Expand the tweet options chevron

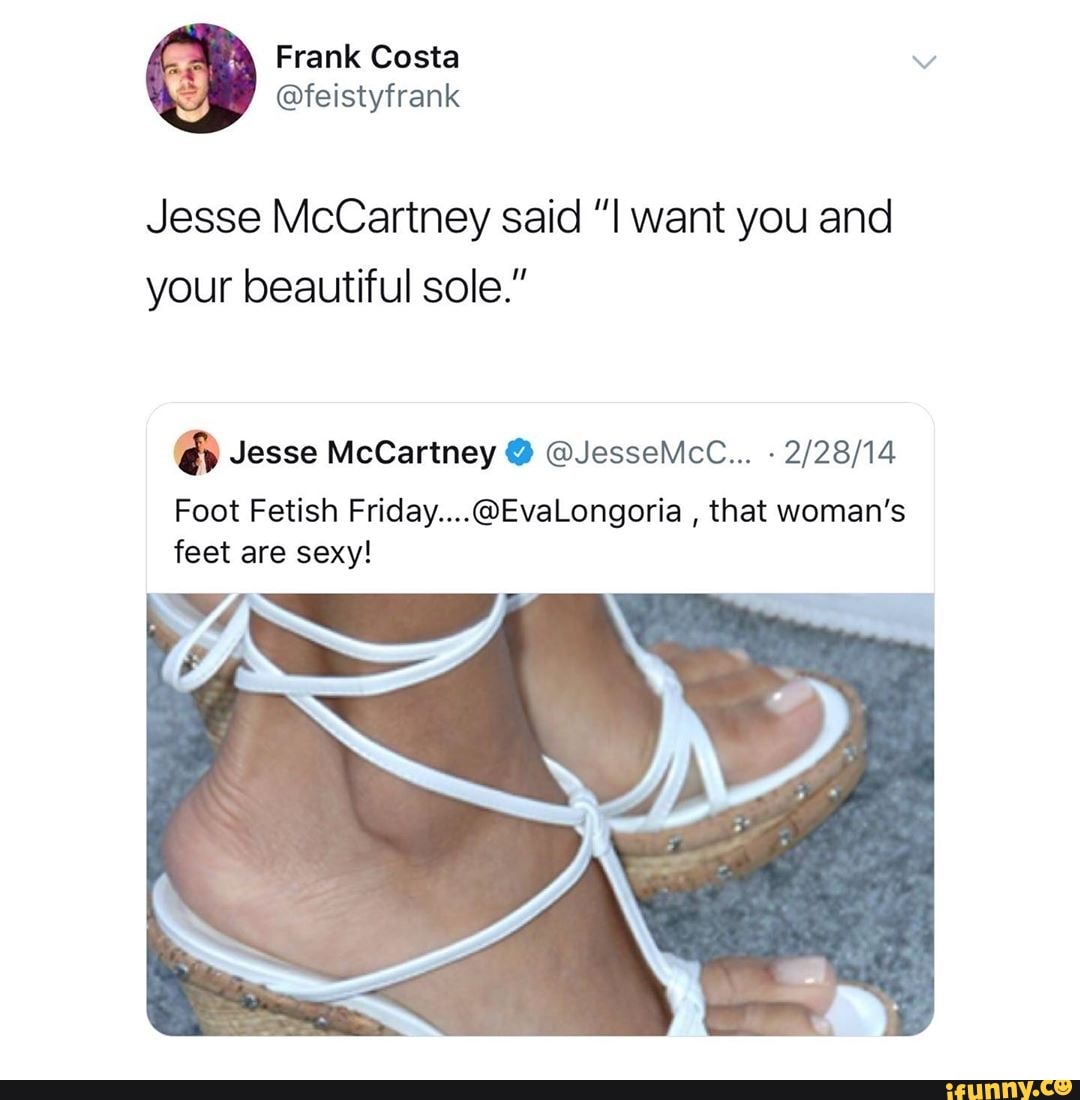[924, 62]
